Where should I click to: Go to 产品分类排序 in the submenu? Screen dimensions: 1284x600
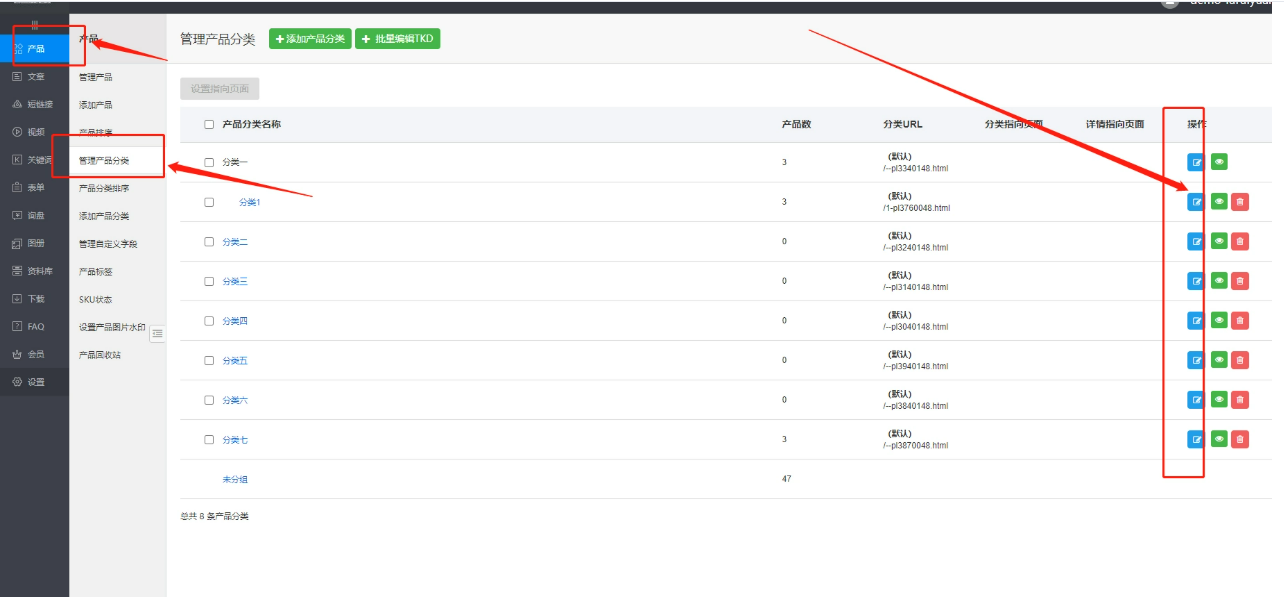click(104, 188)
